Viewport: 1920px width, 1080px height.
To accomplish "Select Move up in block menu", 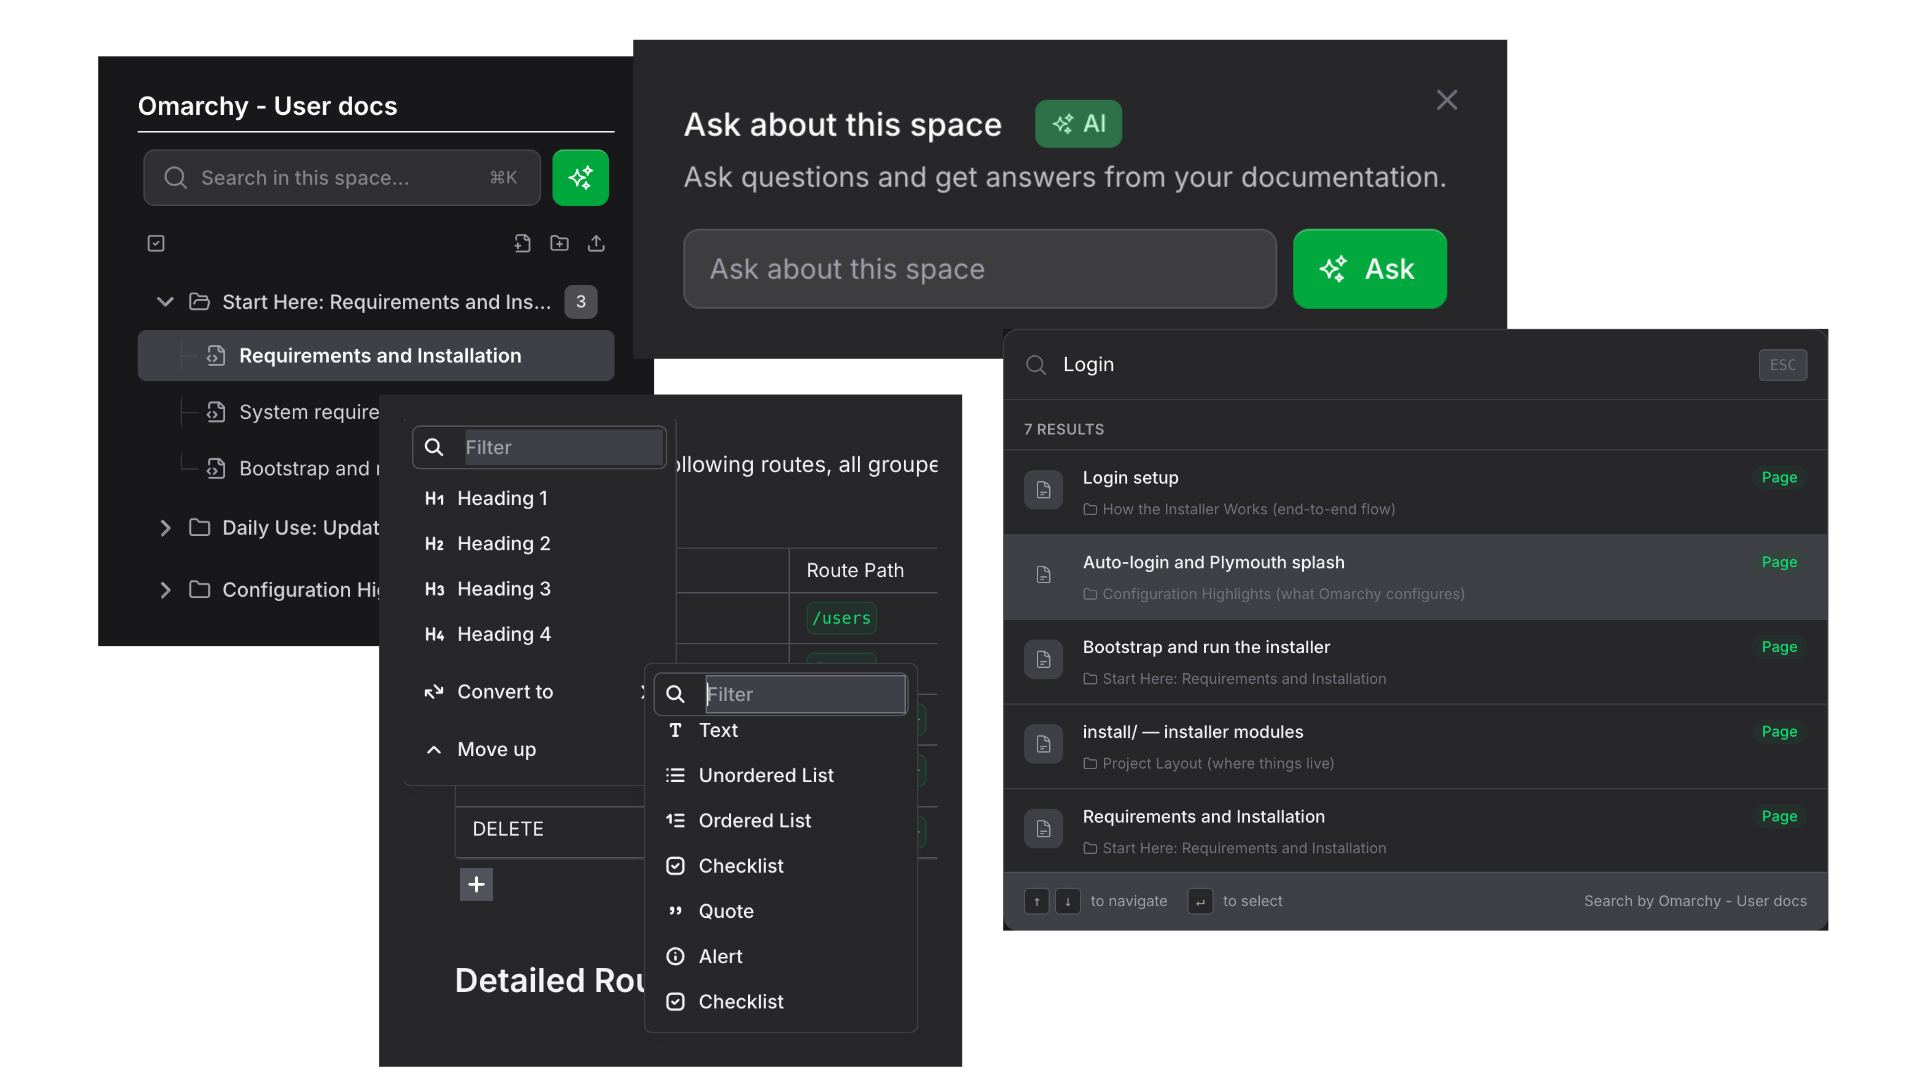I will (x=496, y=750).
